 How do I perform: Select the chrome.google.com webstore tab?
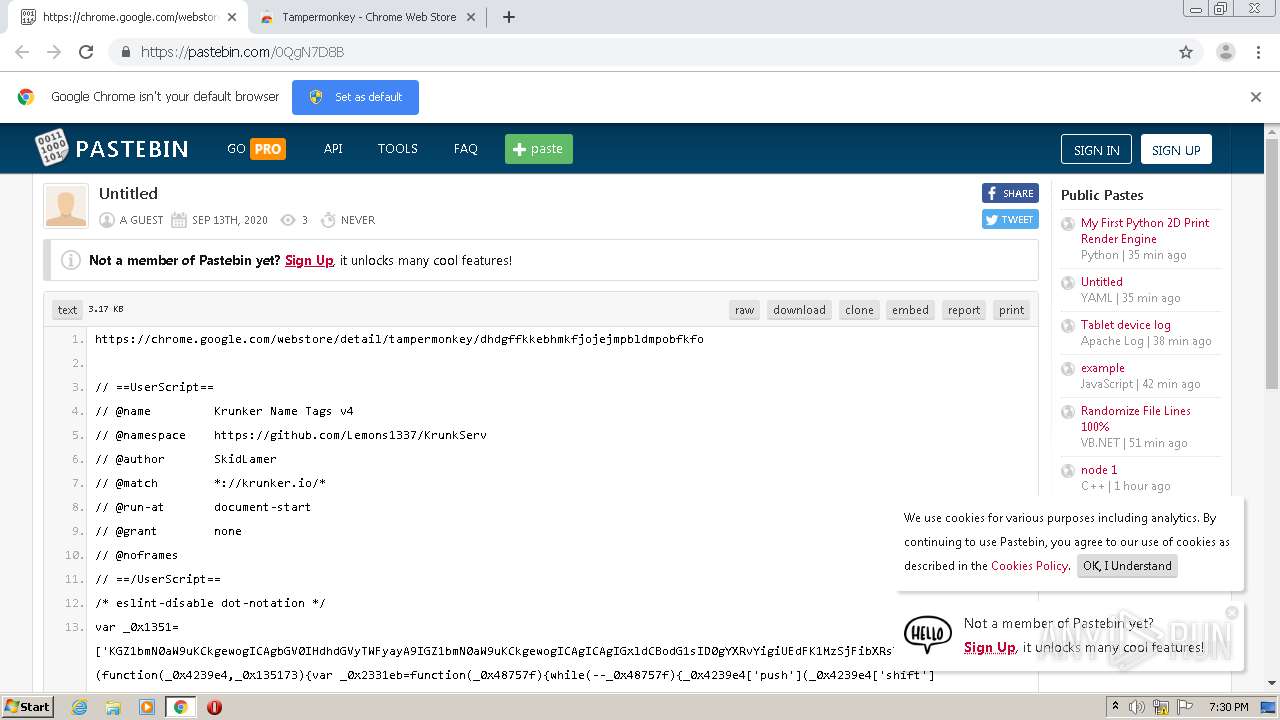point(128,17)
